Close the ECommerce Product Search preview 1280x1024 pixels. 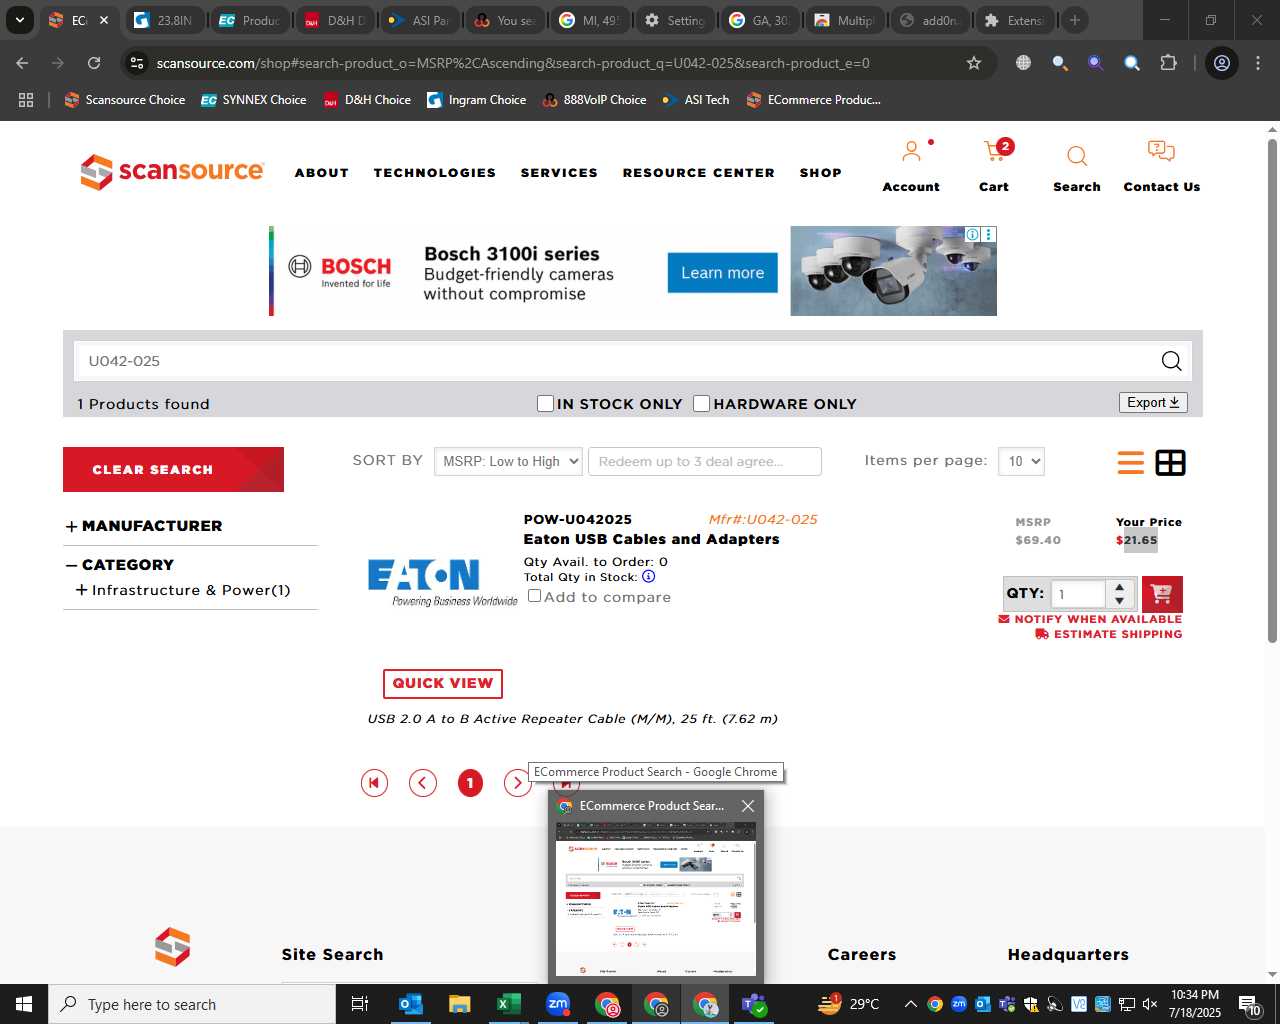click(747, 805)
